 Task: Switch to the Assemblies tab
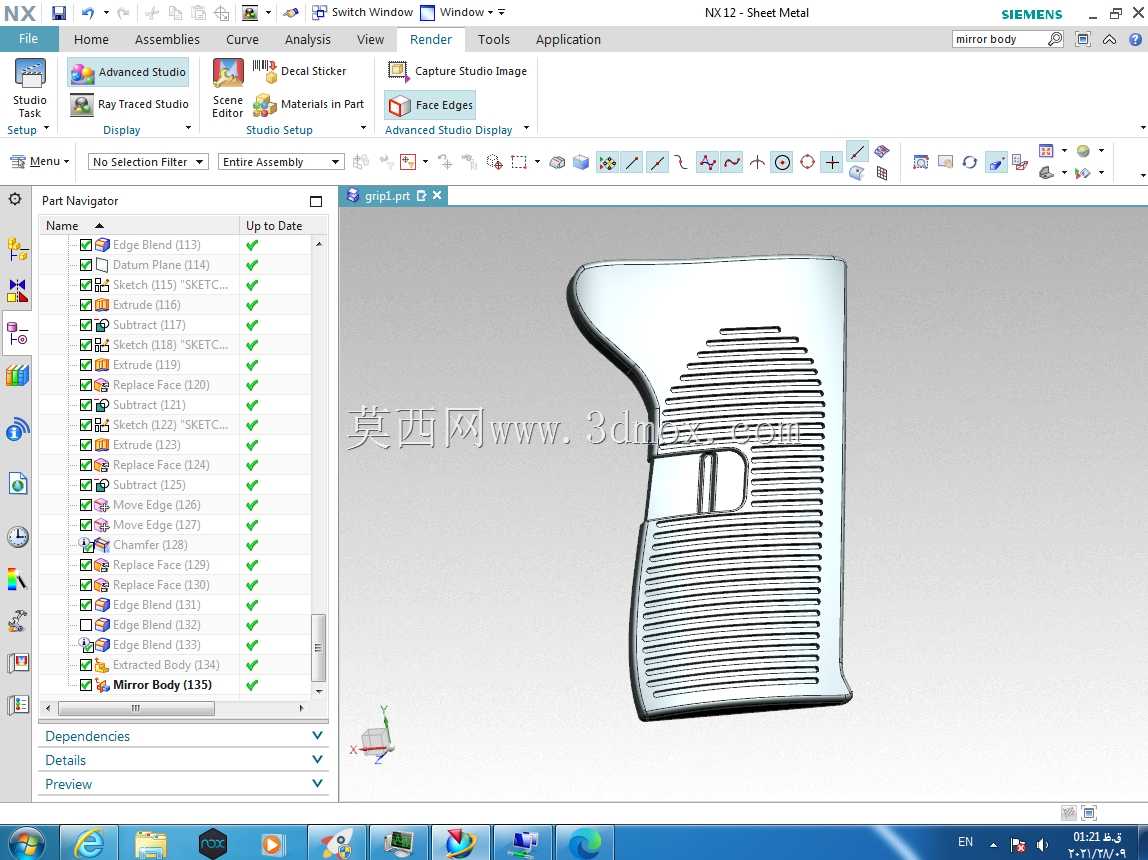pos(167,40)
